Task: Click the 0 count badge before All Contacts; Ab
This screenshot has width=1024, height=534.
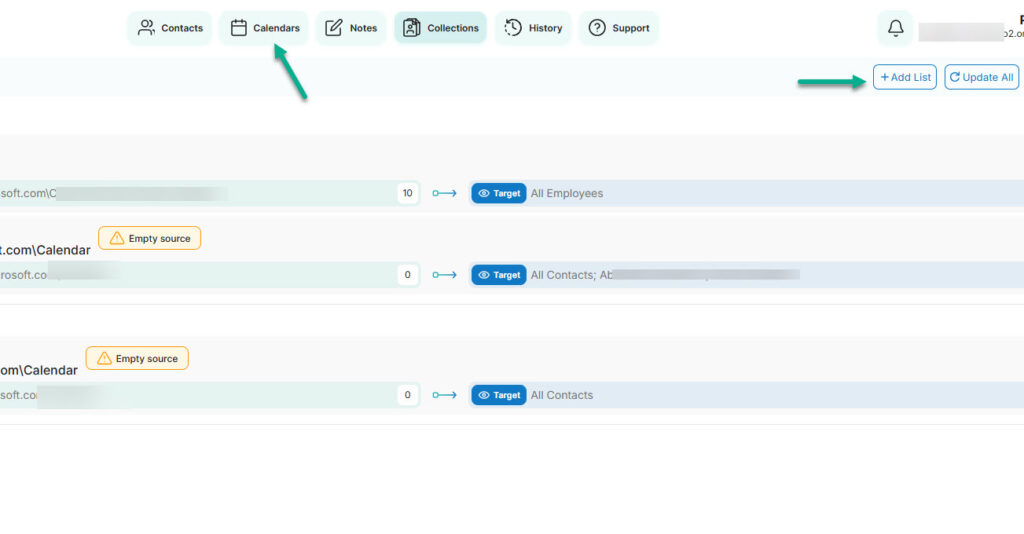Action: pyautogui.click(x=408, y=275)
